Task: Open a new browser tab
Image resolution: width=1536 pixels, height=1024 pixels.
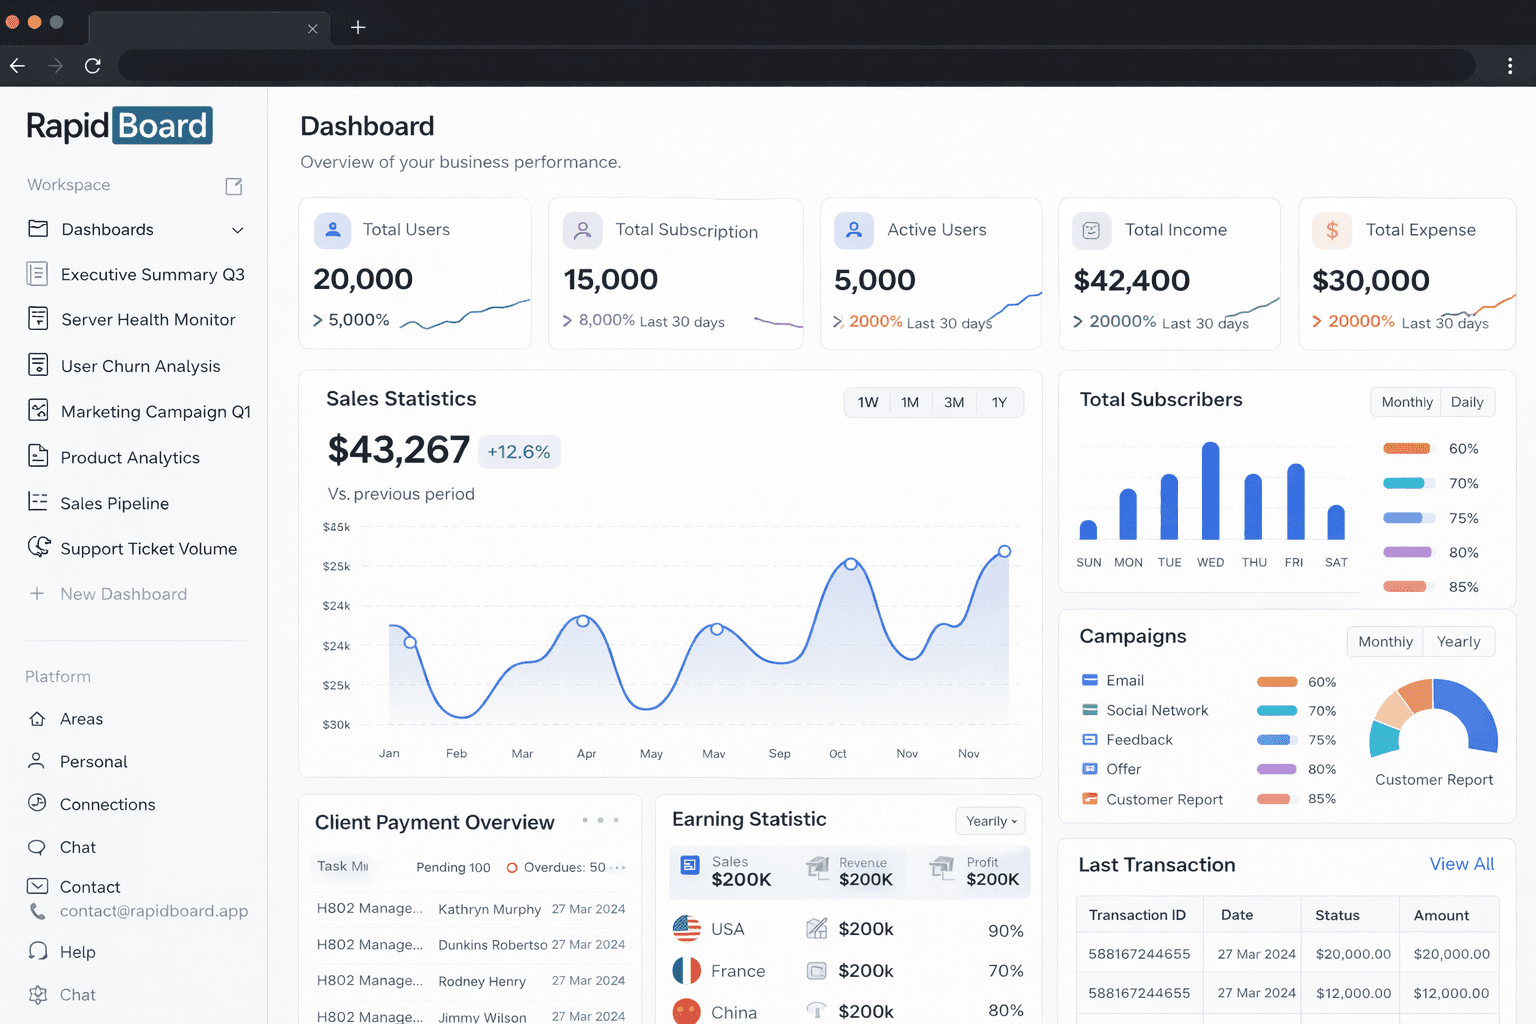Action: [358, 27]
